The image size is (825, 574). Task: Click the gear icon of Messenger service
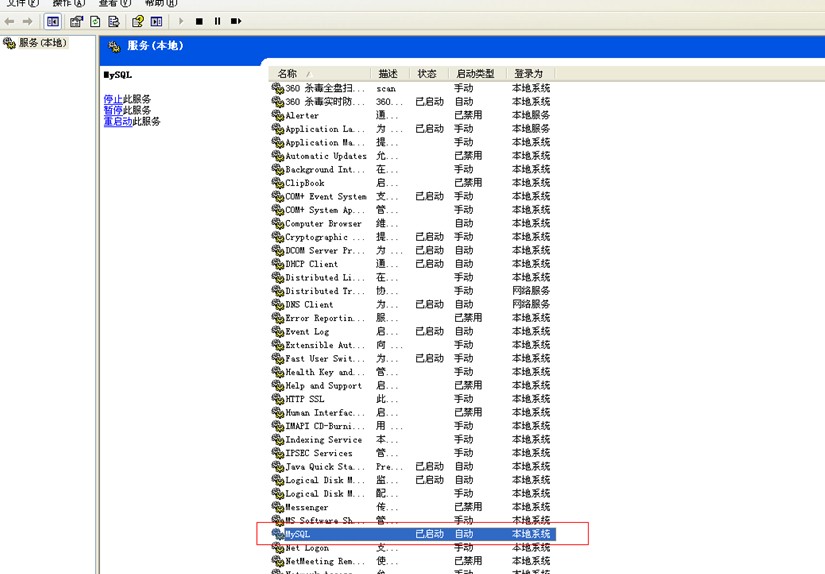(277, 507)
